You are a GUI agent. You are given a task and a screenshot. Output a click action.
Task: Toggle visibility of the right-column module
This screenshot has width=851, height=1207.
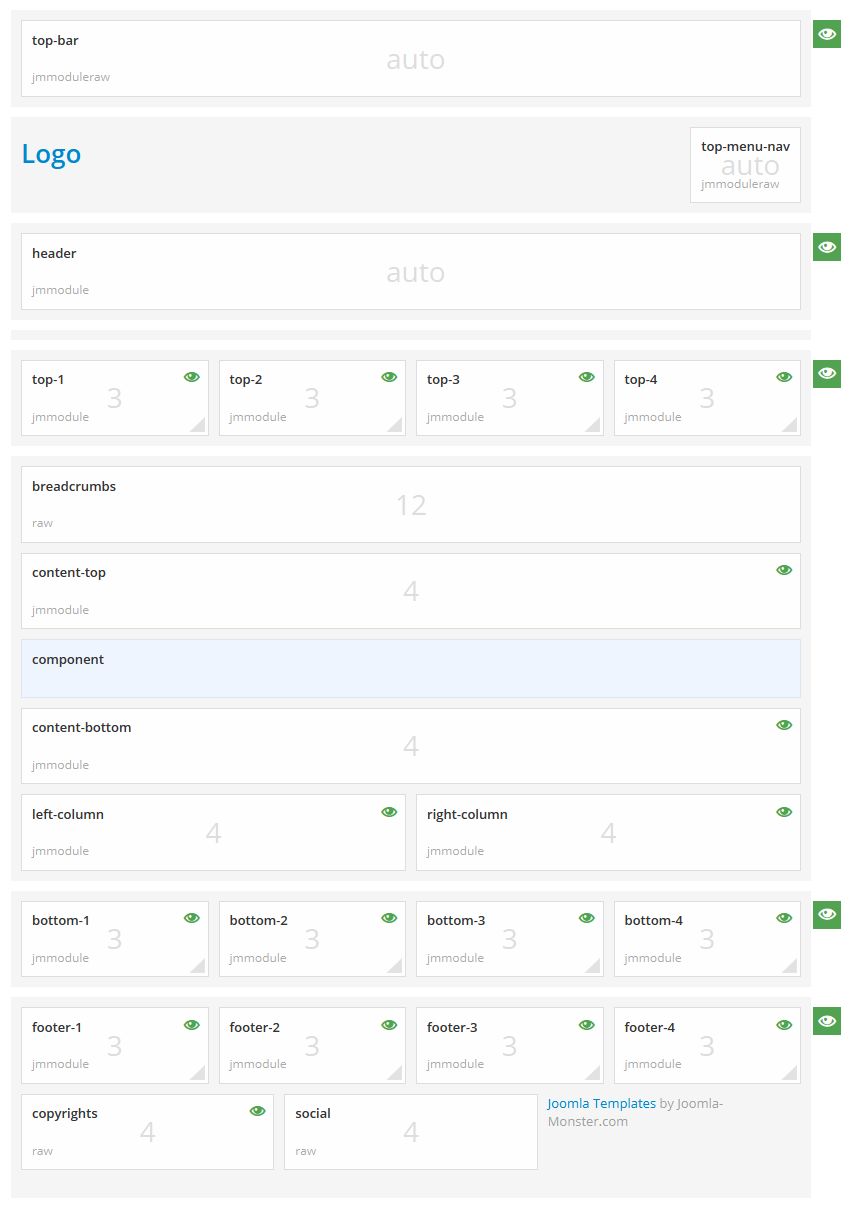(x=784, y=811)
